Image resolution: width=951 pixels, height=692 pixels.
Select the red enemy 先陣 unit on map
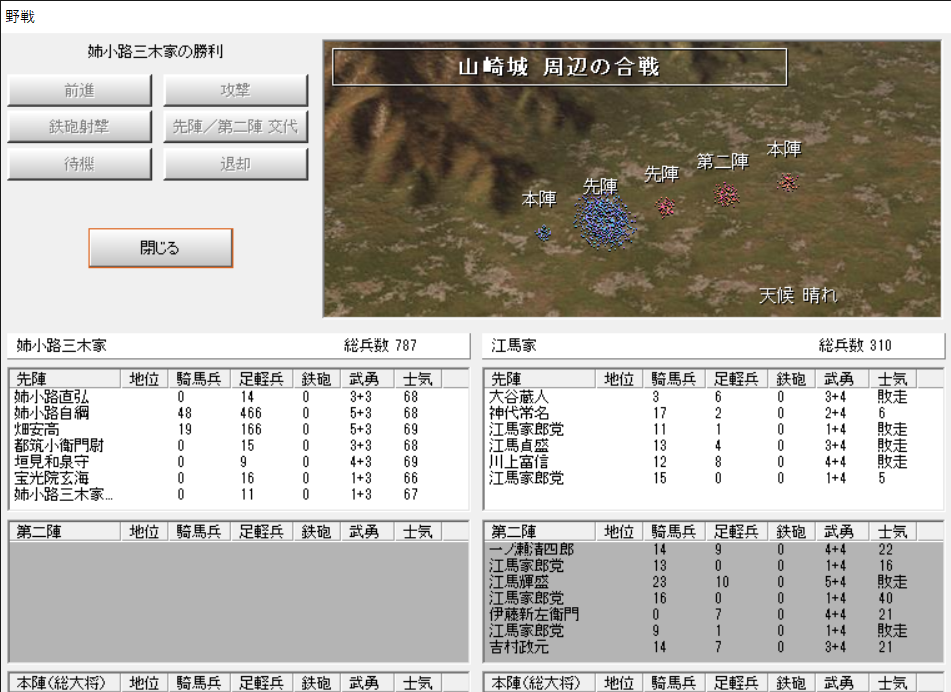click(x=666, y=206)
